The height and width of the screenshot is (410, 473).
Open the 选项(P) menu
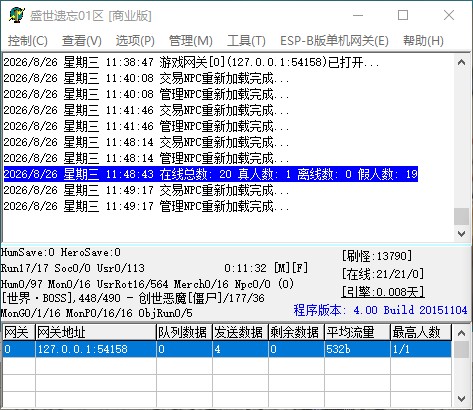135,41
